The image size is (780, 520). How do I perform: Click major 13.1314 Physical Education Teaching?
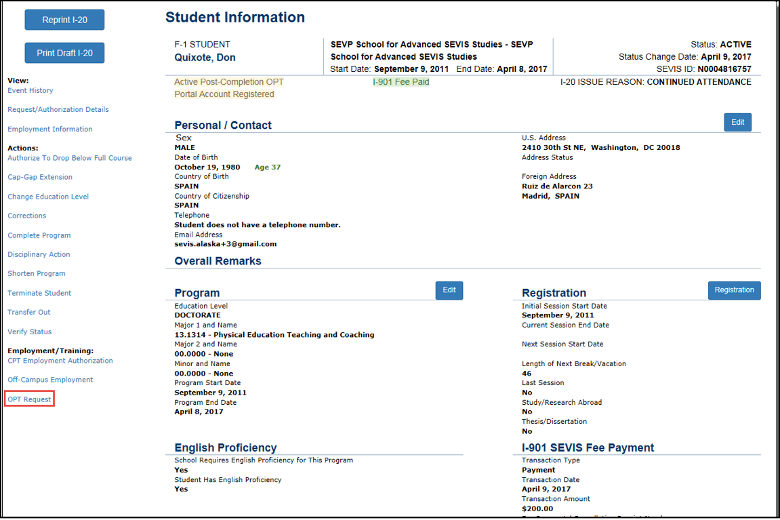pos(274,335)
